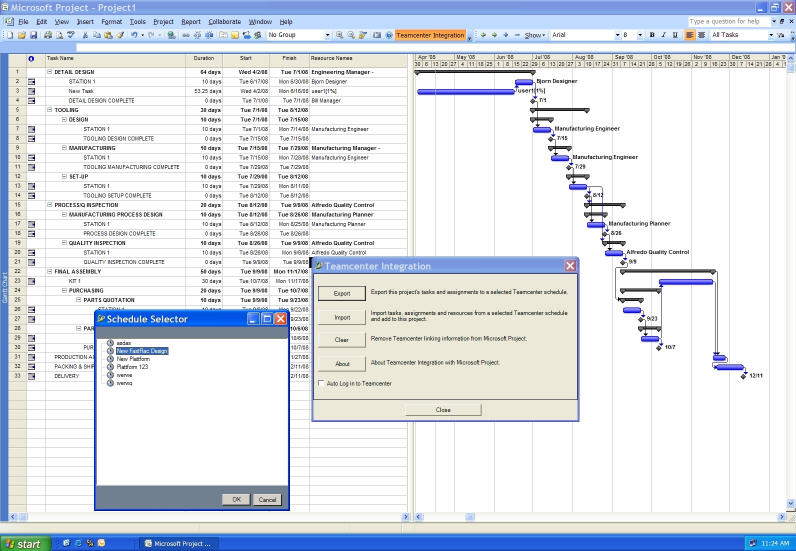Click the Zoom Out magnifier icon
This screenshot has height=551, width=796.
pos(351,35)
